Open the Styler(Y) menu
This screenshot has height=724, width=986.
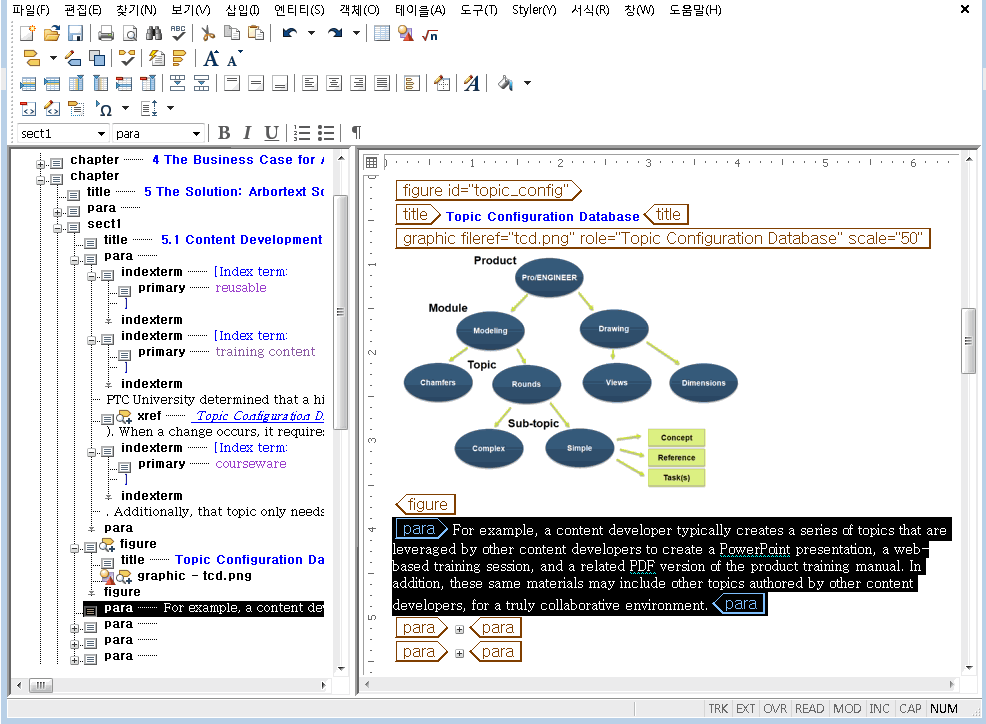tap(534, 9)
